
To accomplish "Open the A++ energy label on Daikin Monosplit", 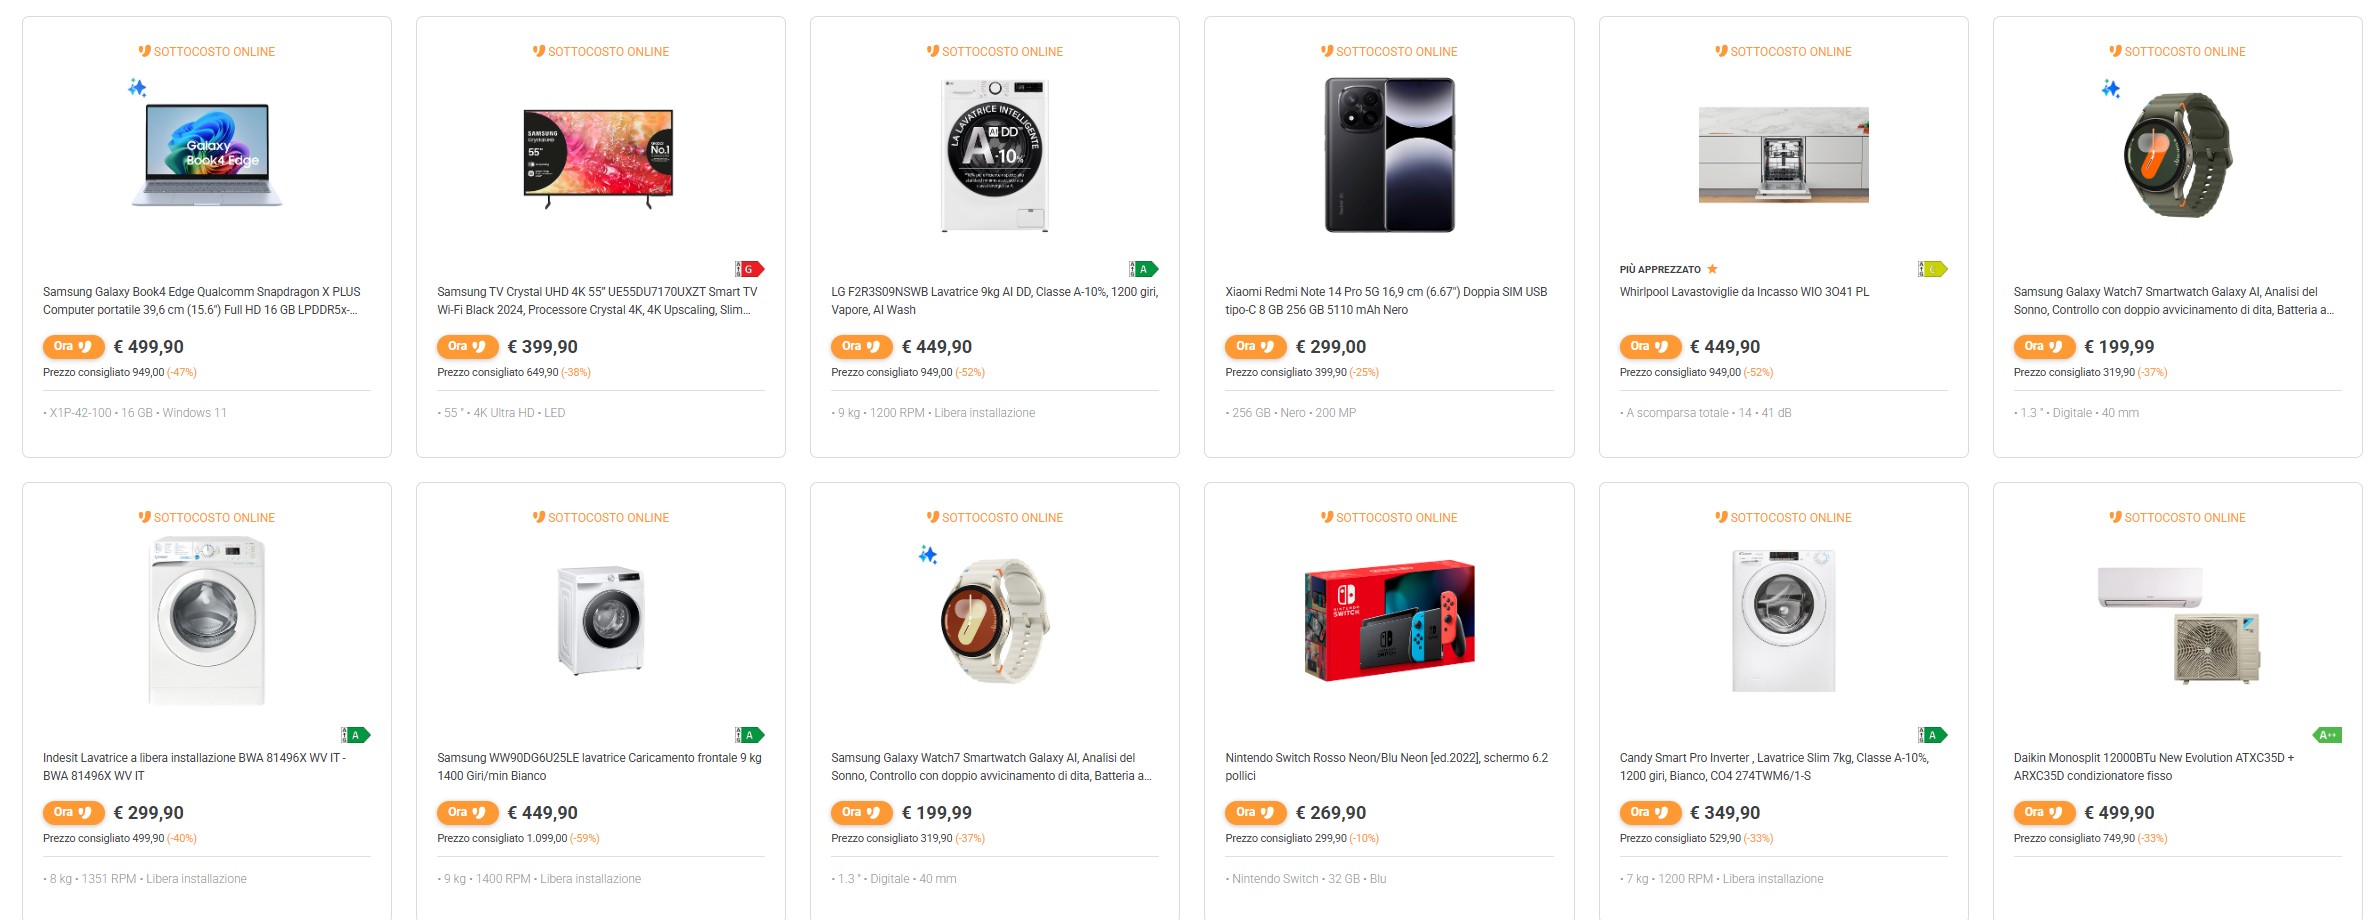I will point(2327,735).
